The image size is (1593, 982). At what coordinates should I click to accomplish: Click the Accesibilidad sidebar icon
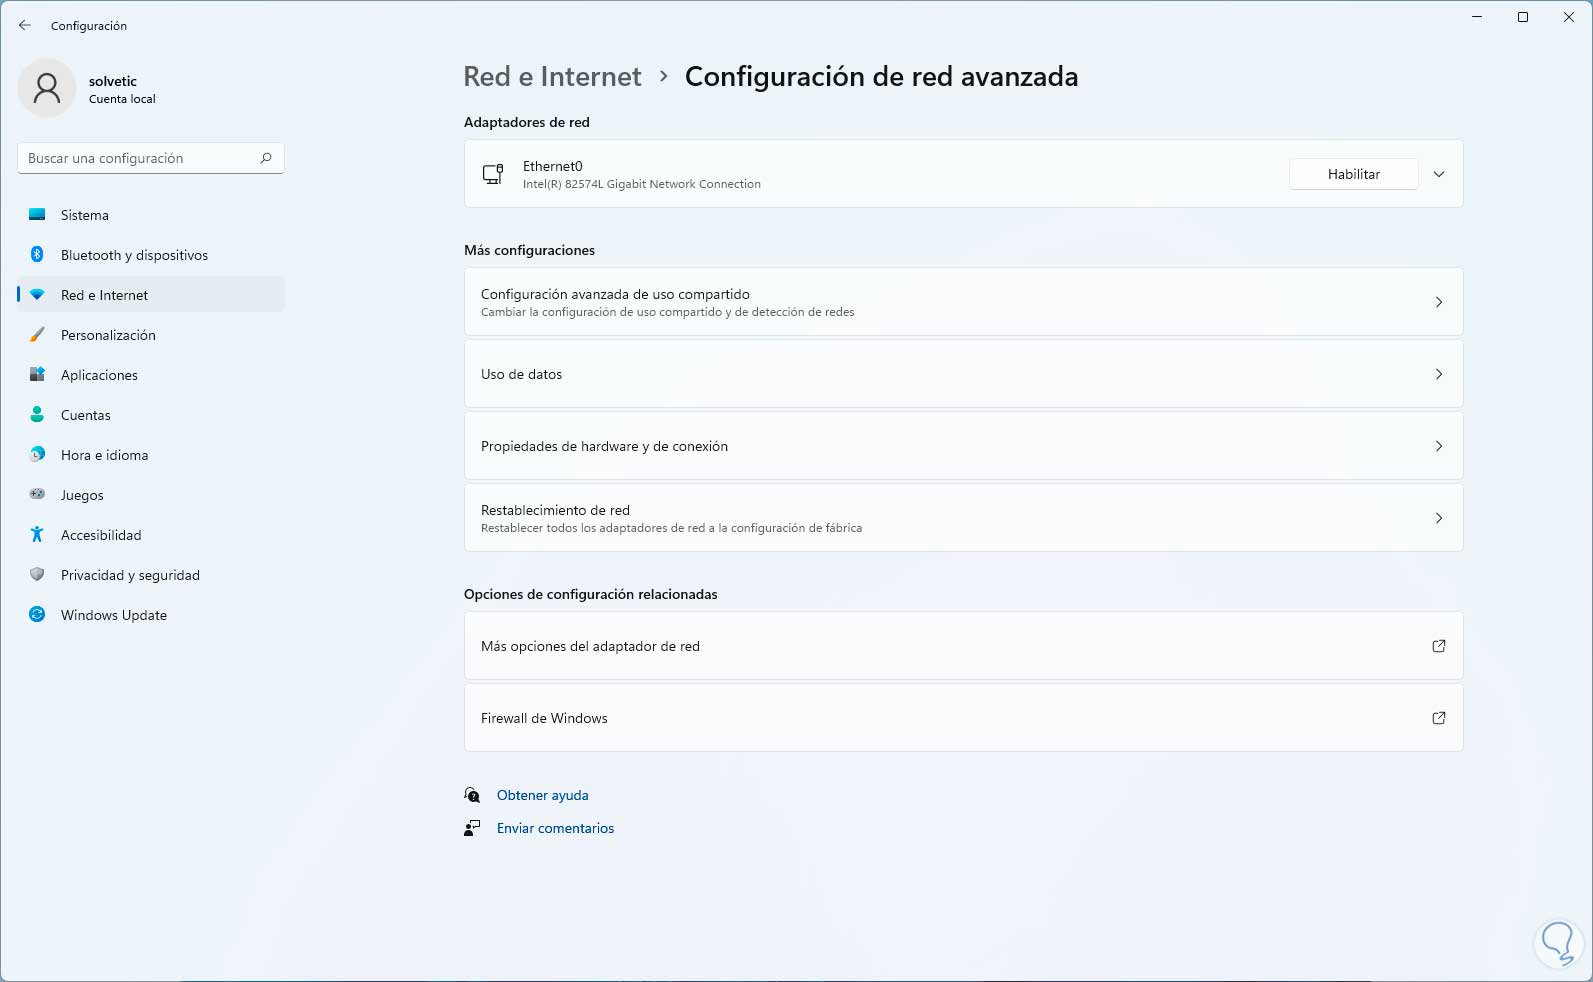click(x=37, y=535)
